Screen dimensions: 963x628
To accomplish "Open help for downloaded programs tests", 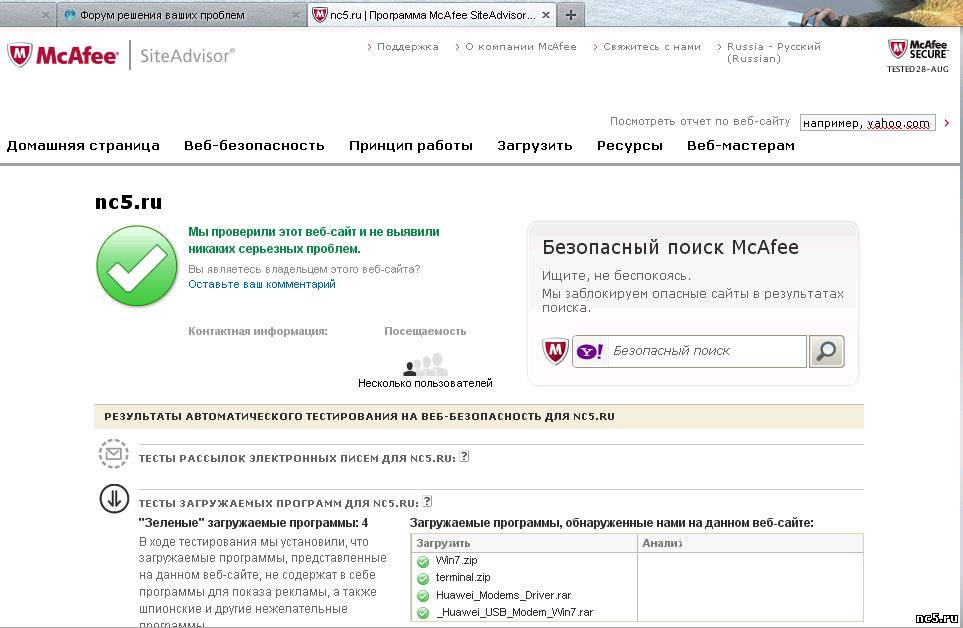I will tap(427, 501).
